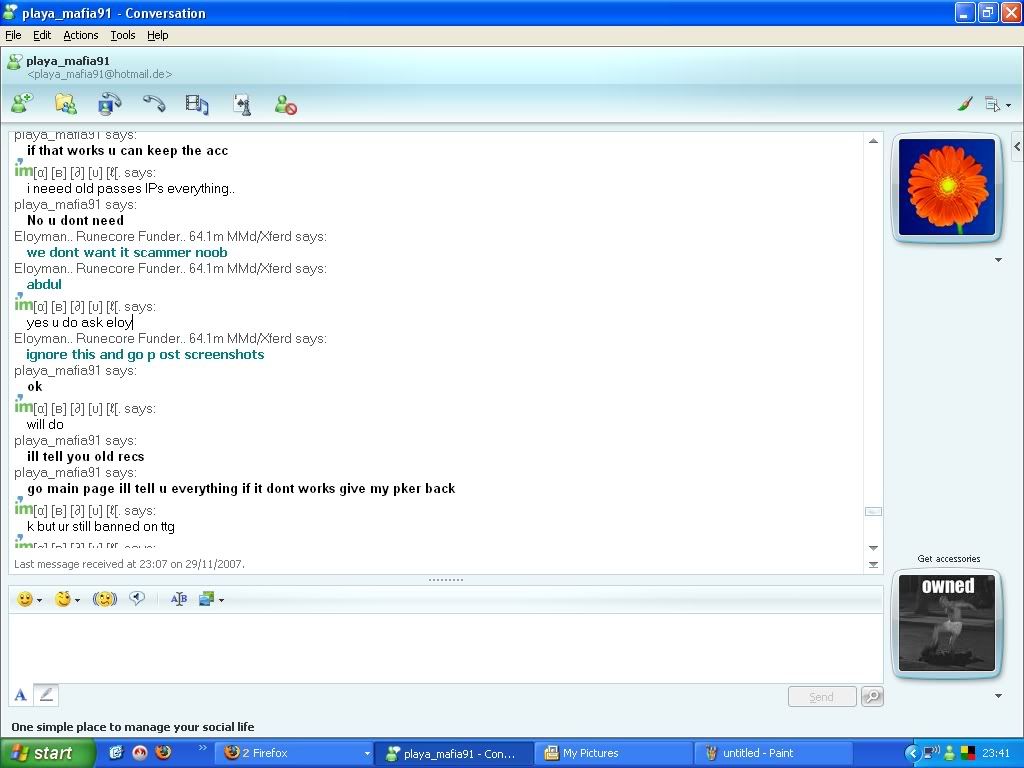Send a nudge with the shaking face icon
This screenshot has width=1024, height=768.
105,599
